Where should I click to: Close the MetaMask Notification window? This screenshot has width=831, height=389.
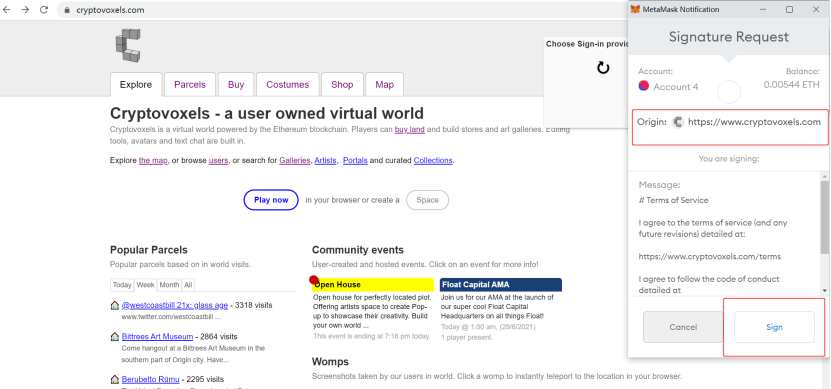(816, 10)
